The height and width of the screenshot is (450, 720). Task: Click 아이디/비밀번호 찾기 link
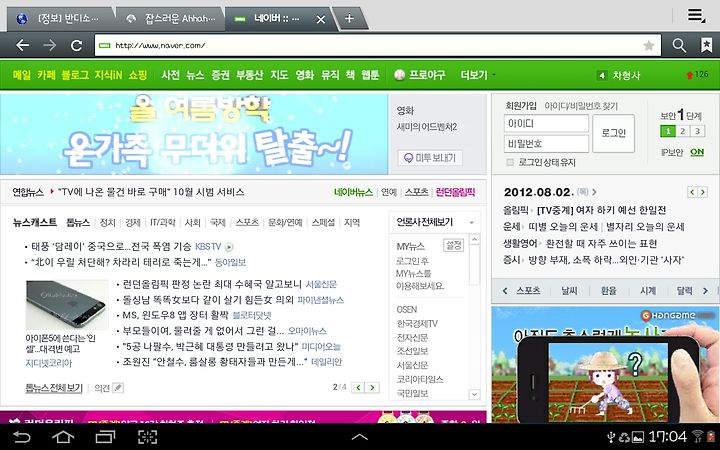tap(581, 106)
